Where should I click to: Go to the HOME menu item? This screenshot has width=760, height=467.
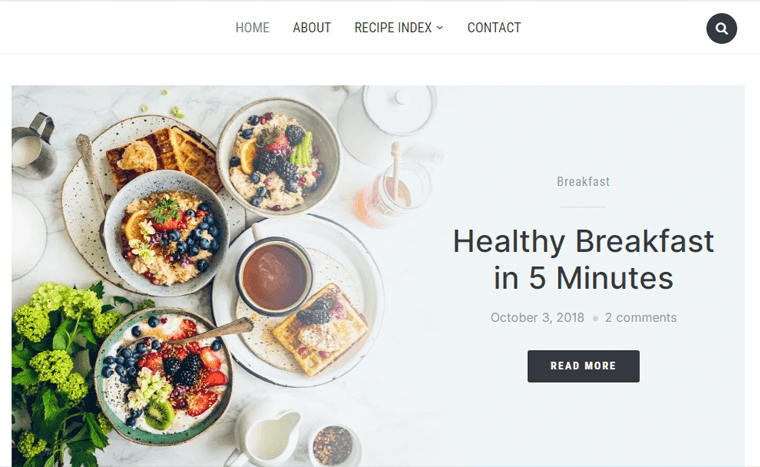[253, 28]
